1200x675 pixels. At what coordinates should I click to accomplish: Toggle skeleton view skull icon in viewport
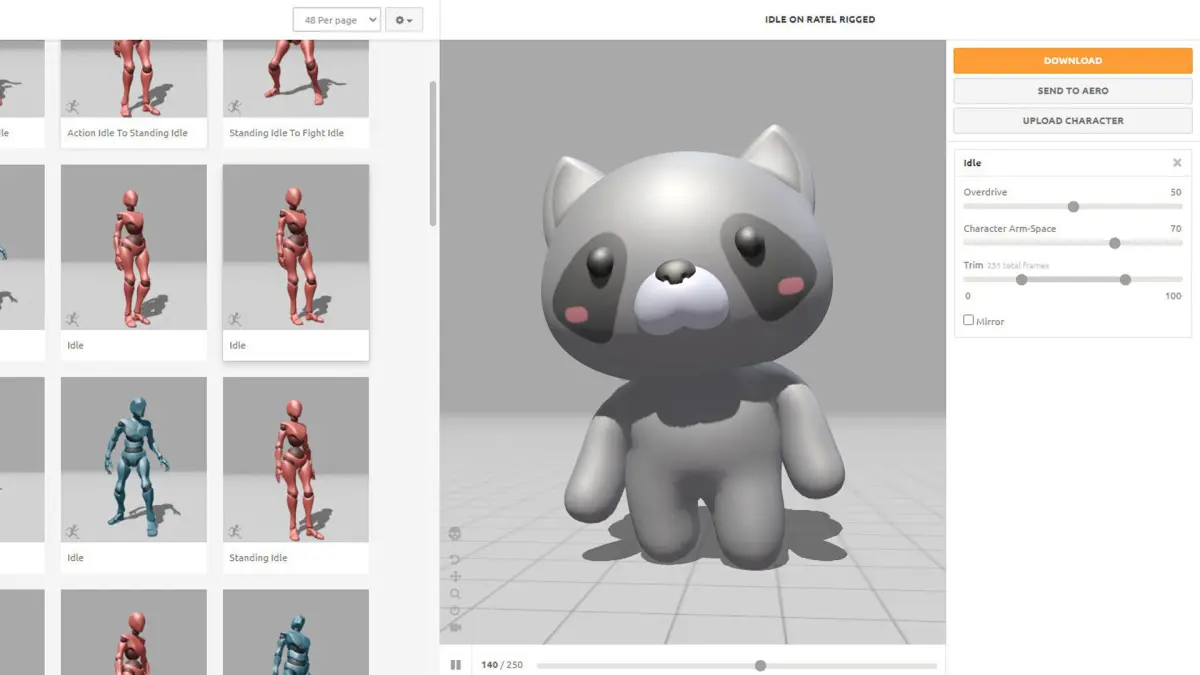tap(455, 535)
